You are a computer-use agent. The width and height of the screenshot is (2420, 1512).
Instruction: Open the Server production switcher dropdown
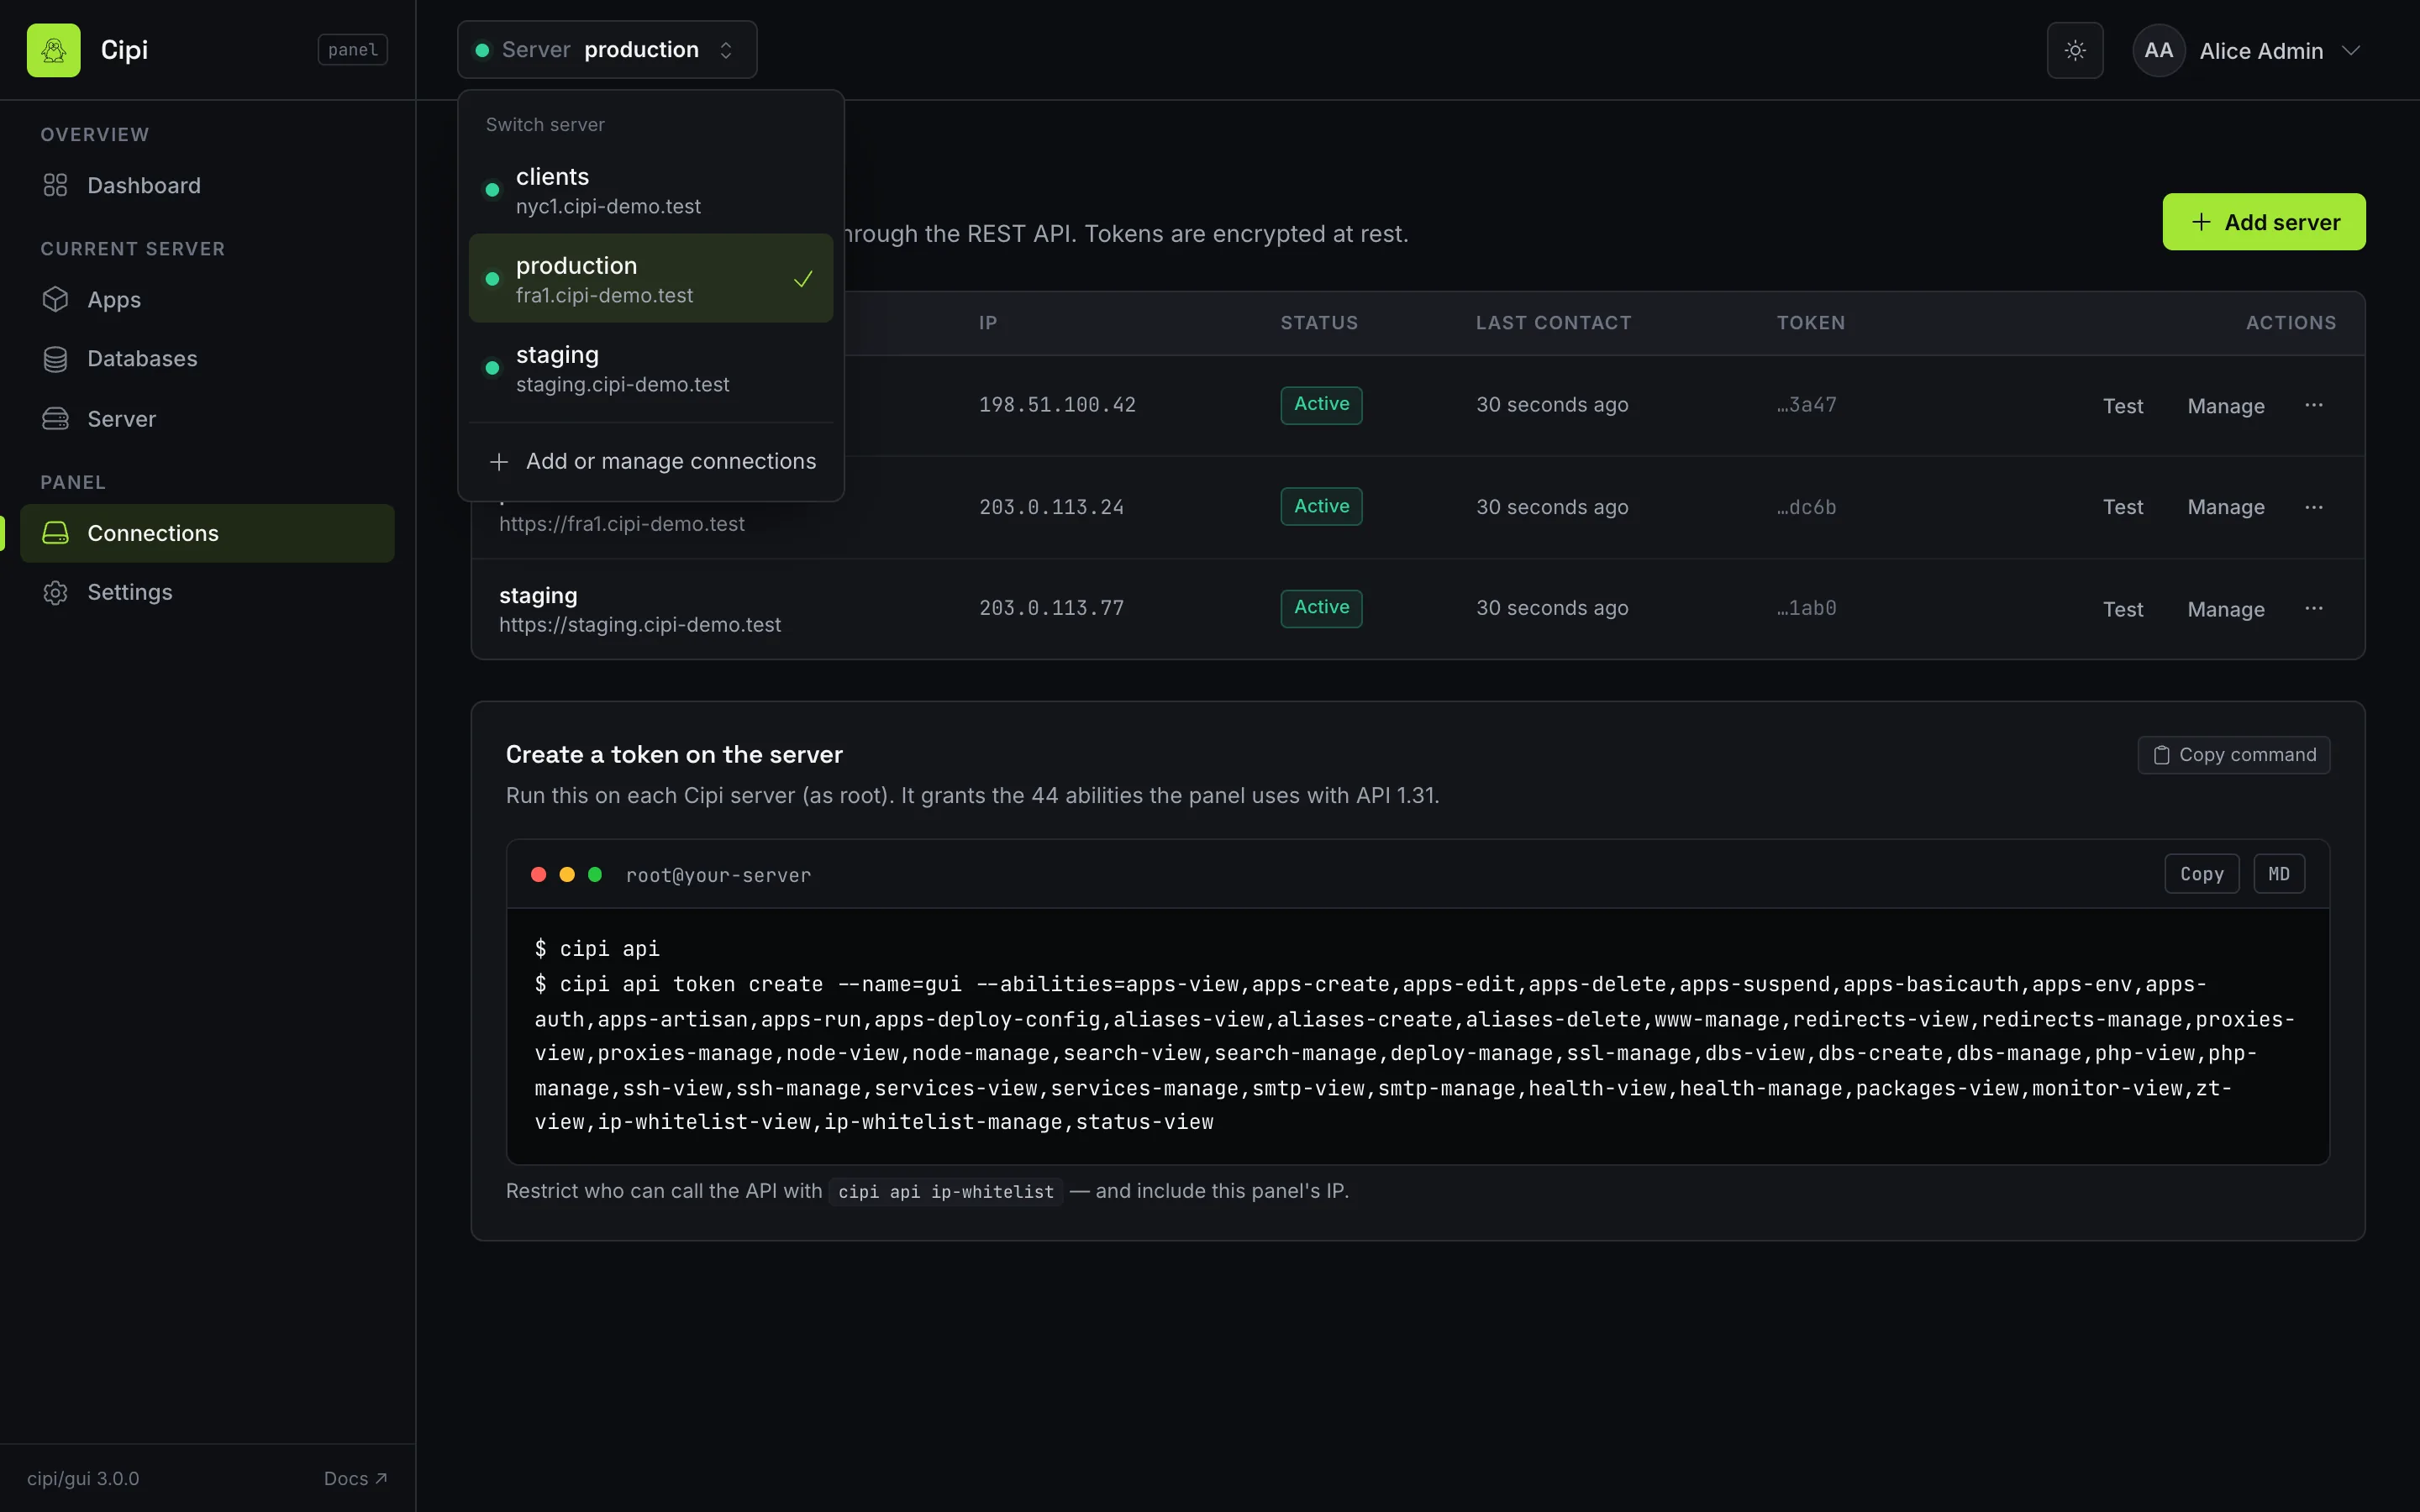coord(607,50)
